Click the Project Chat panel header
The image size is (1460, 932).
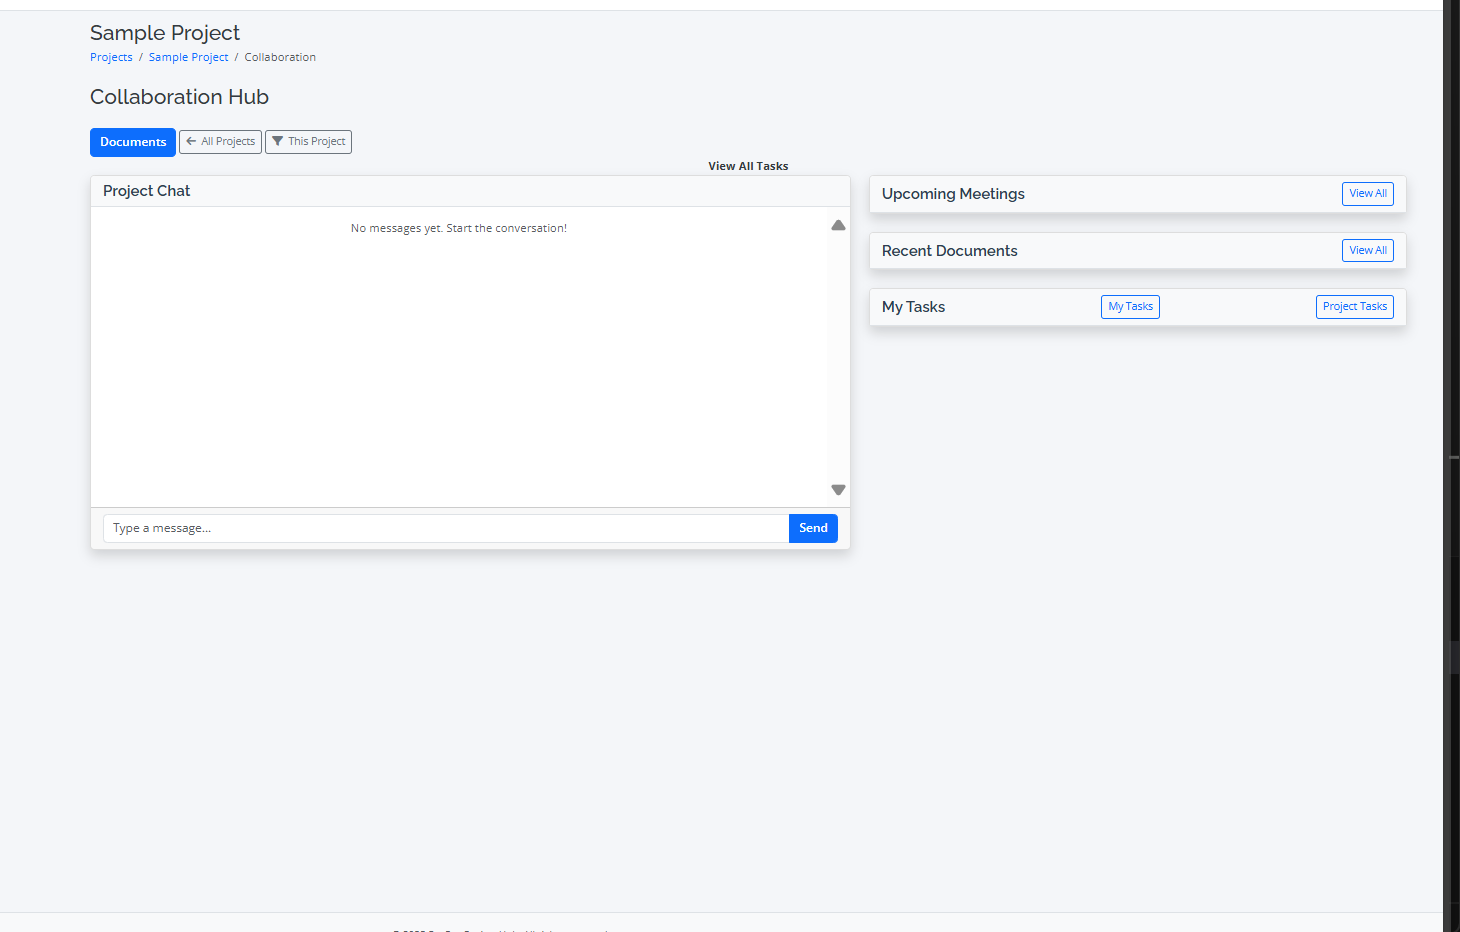[x=146, y=191]
